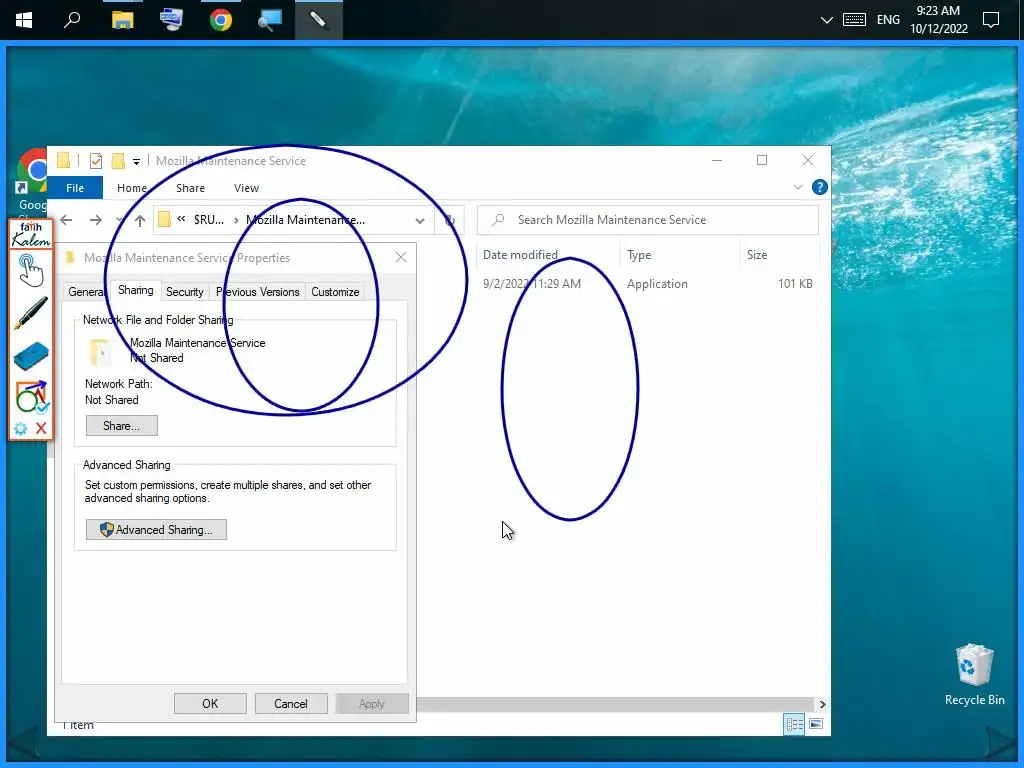
Task: Click the Search Mozilla Maintenance Service box
Action: point(648,220)
